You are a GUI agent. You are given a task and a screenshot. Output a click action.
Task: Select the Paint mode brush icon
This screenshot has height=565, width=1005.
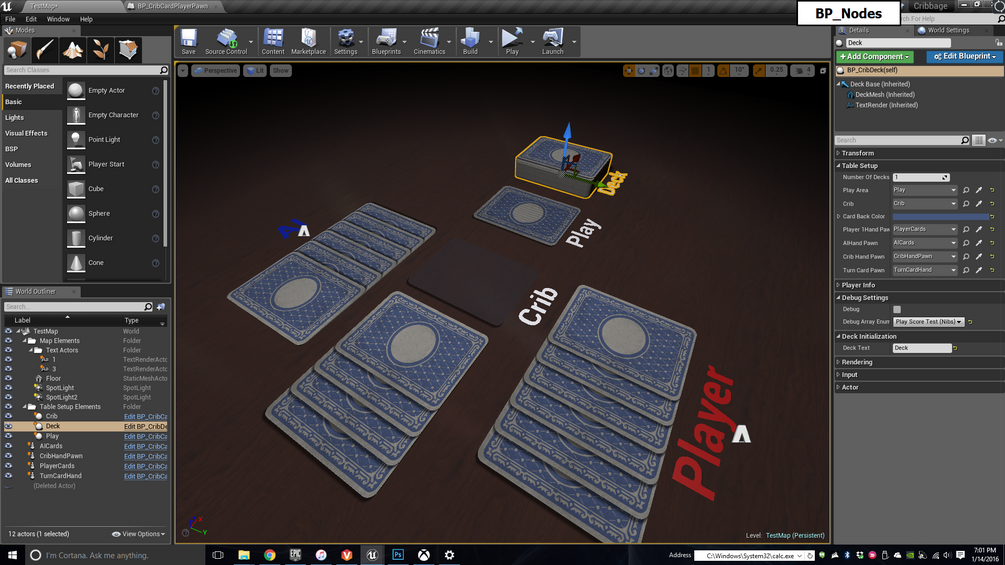pos(45,49)
